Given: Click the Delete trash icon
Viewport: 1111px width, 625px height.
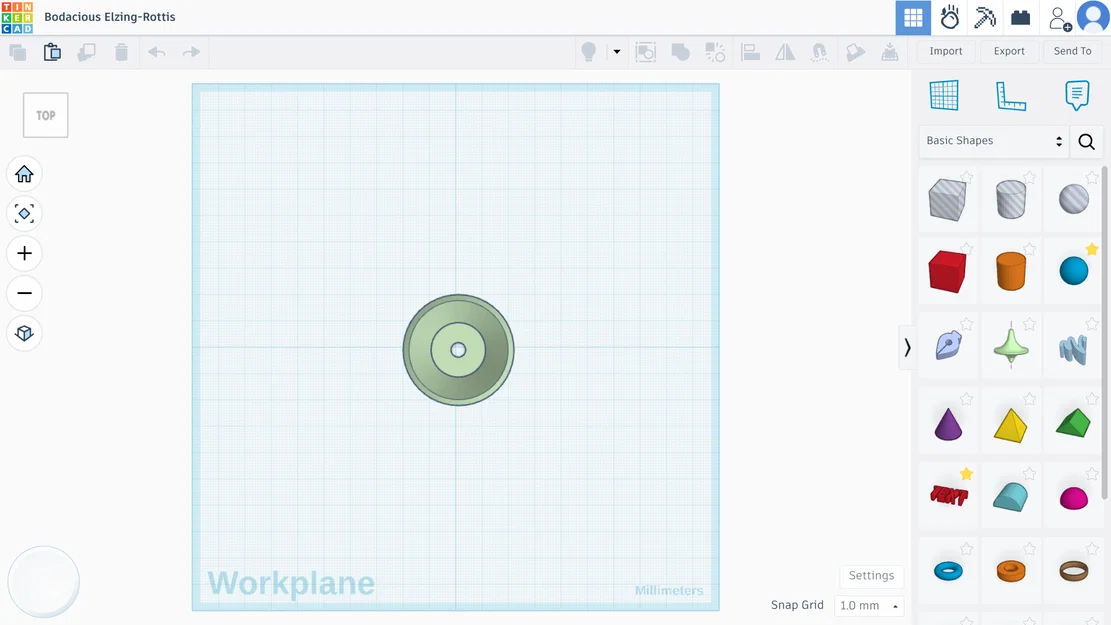Looking at the screenshot, I should [x=121, y=52].
